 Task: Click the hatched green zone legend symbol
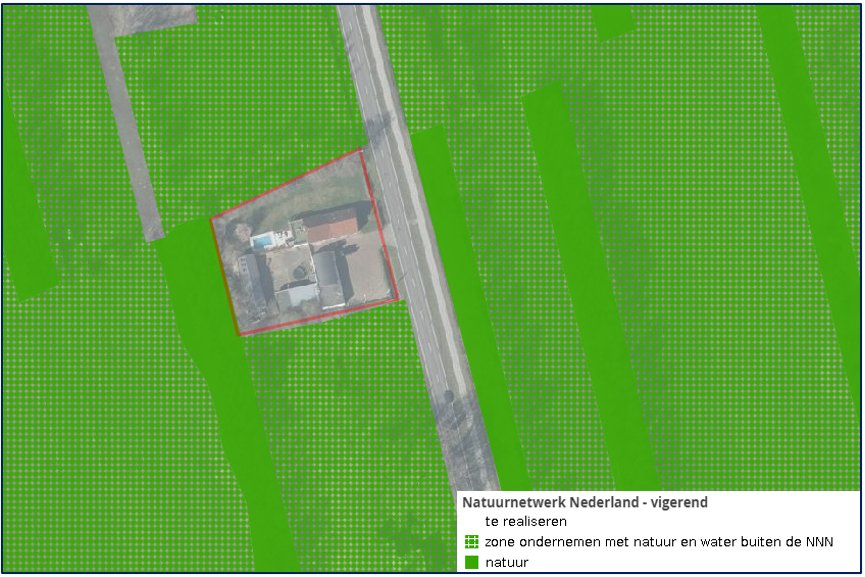(471, 542)
